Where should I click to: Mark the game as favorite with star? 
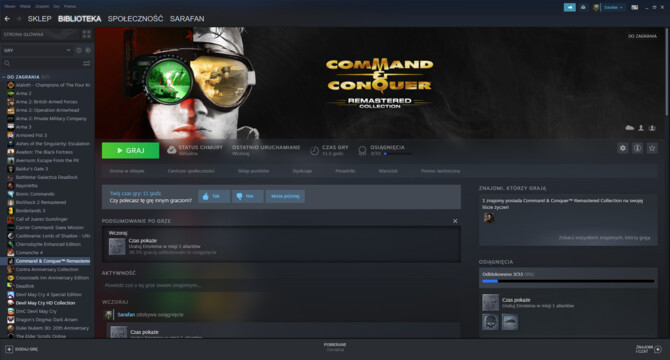point(652,148)
